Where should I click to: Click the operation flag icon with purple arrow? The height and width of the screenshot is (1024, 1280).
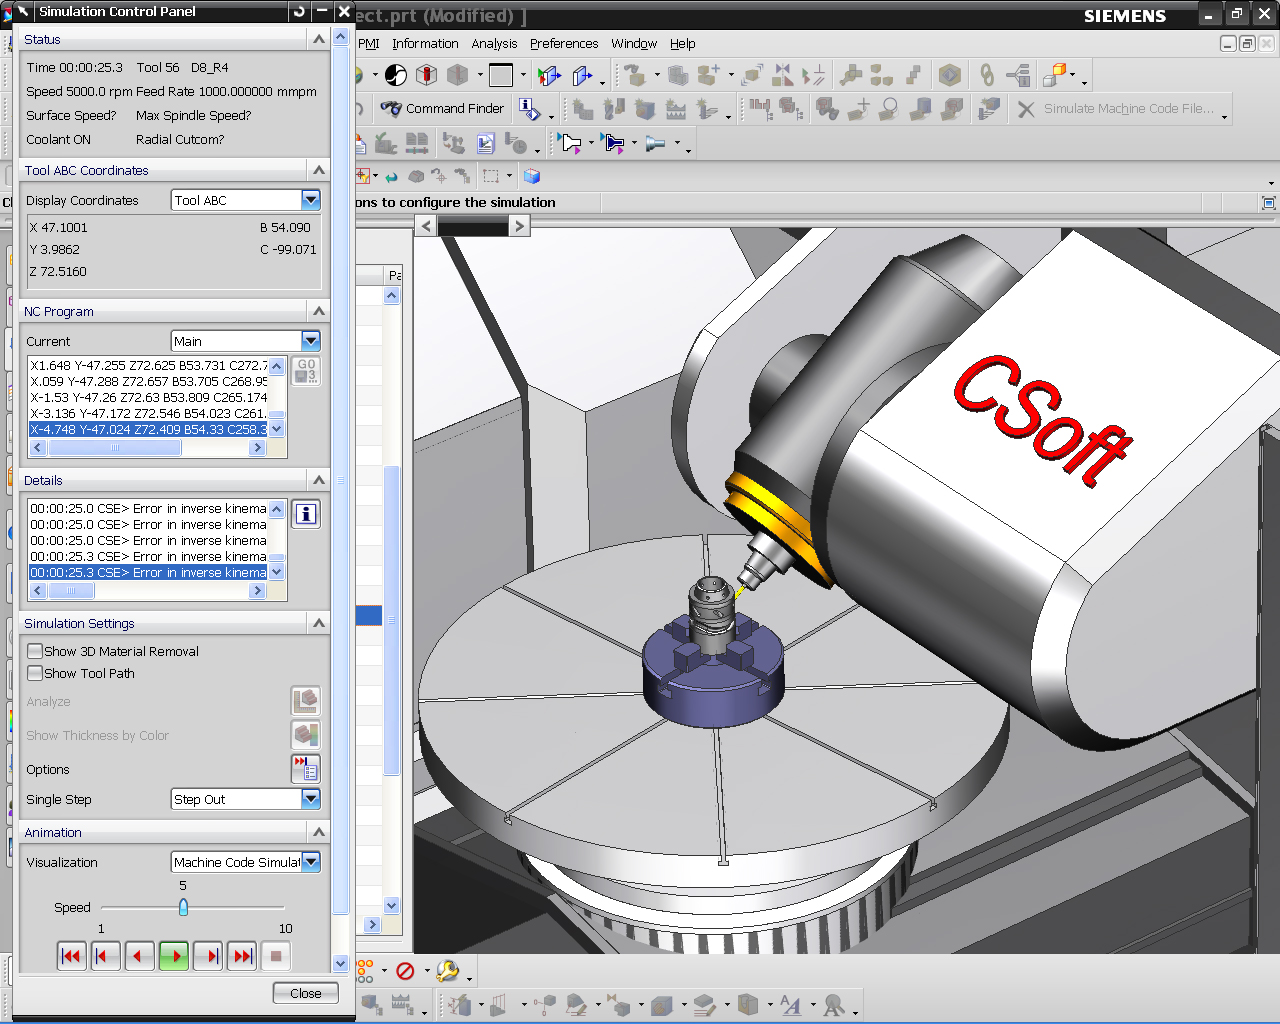click(x=571, y=143)
